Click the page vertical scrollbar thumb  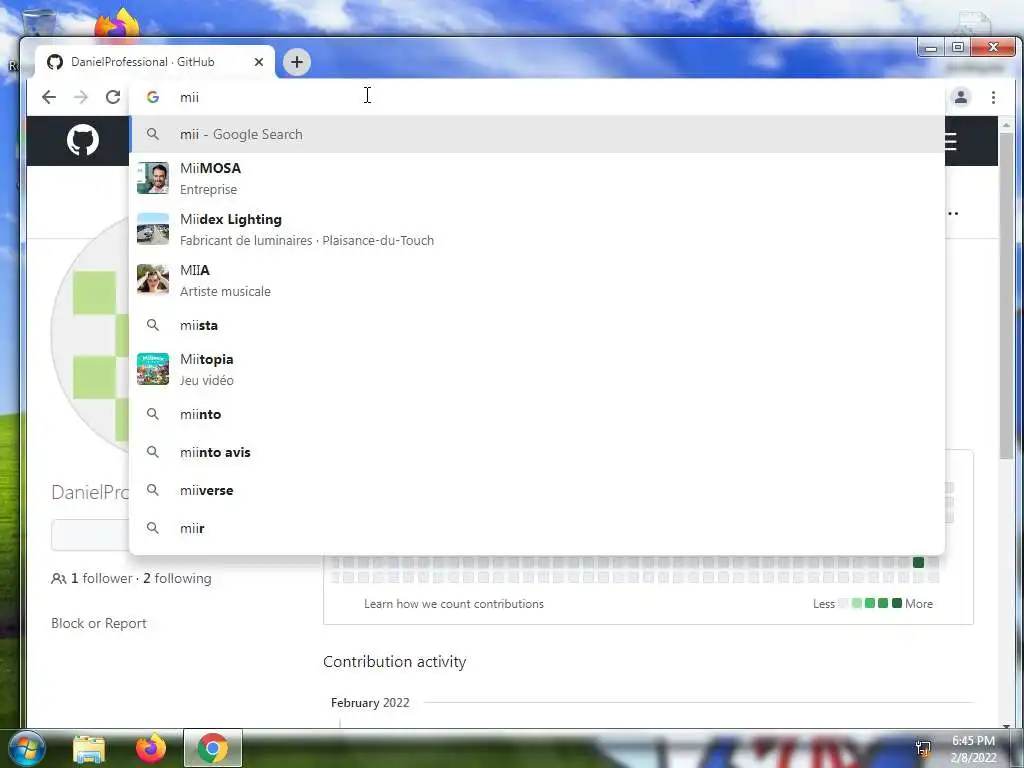click(x=1006, y=295)
